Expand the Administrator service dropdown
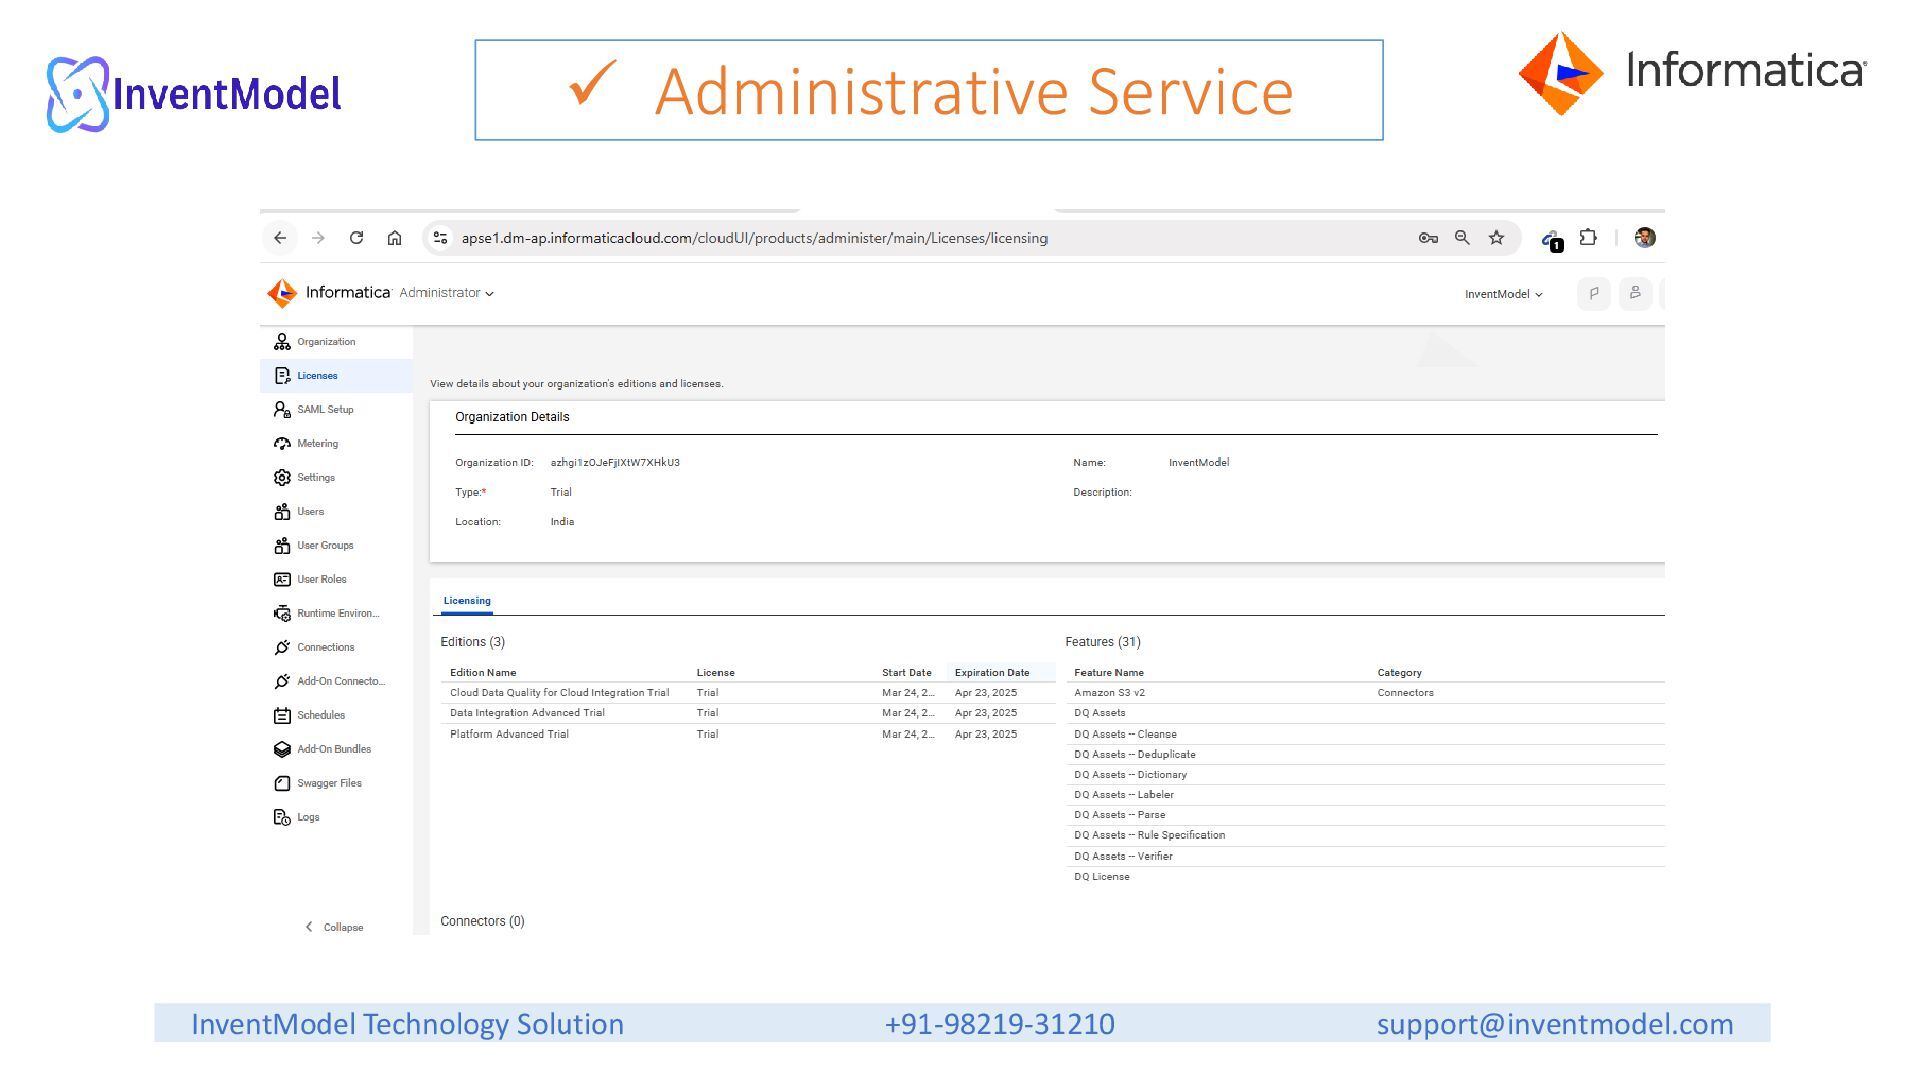 pos(446,293)
